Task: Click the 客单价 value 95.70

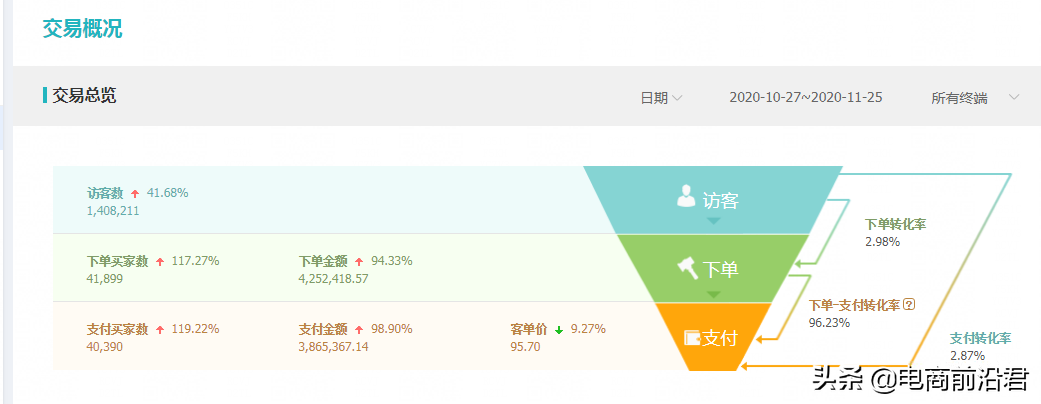Action: (x=525, y=347)
